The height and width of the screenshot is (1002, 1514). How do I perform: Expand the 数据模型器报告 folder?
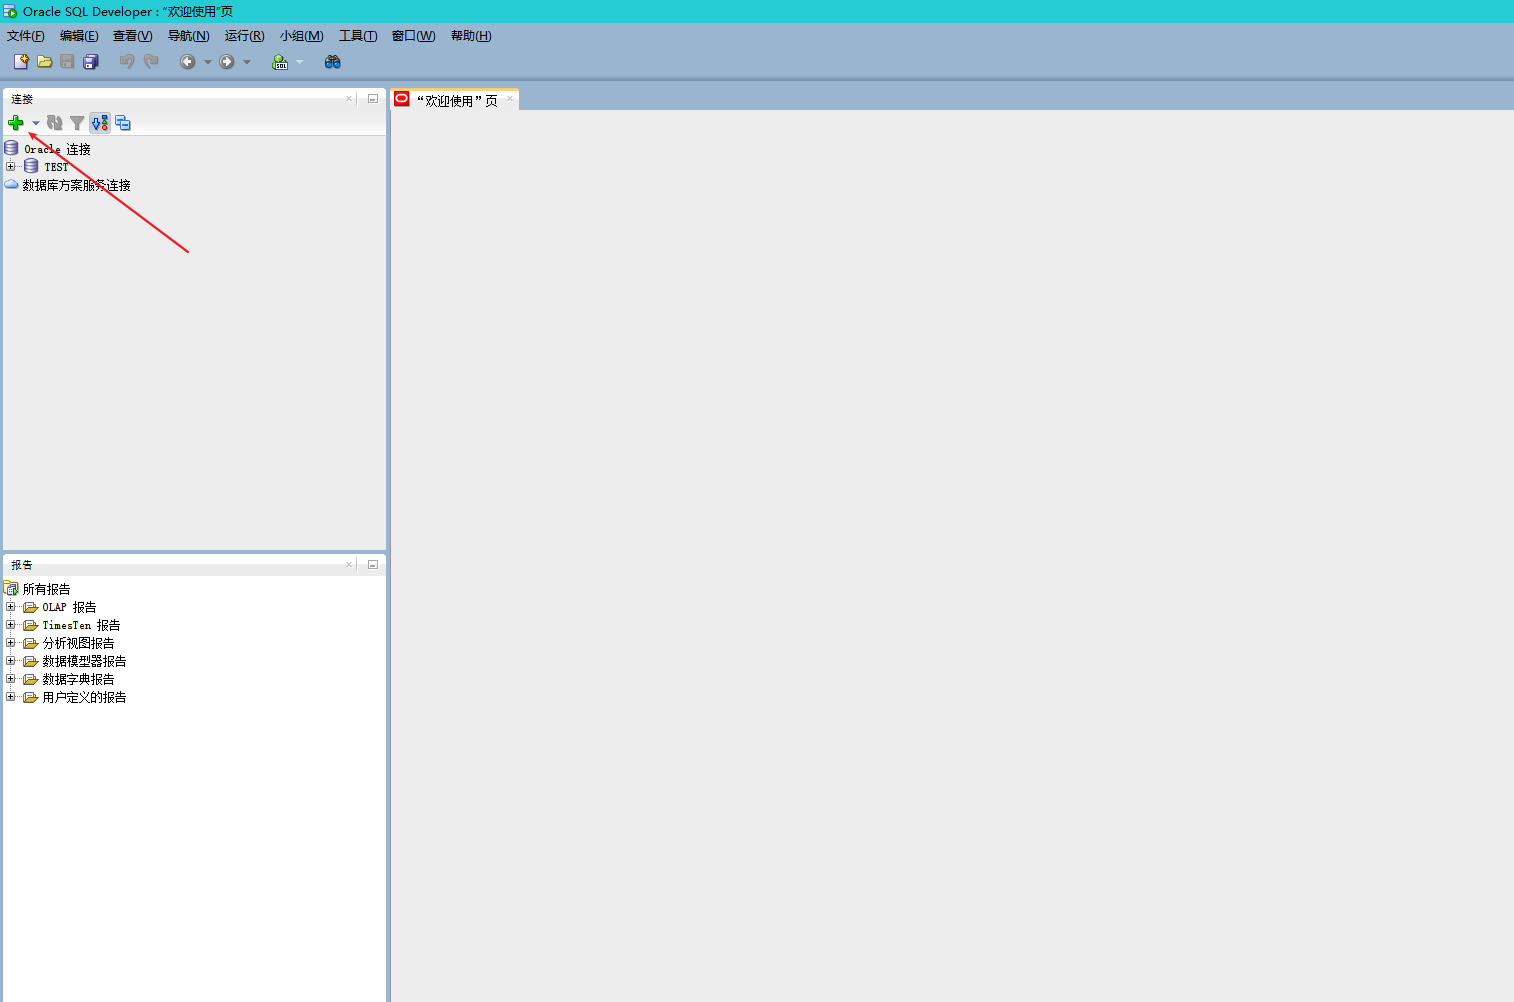coord(11,661)
